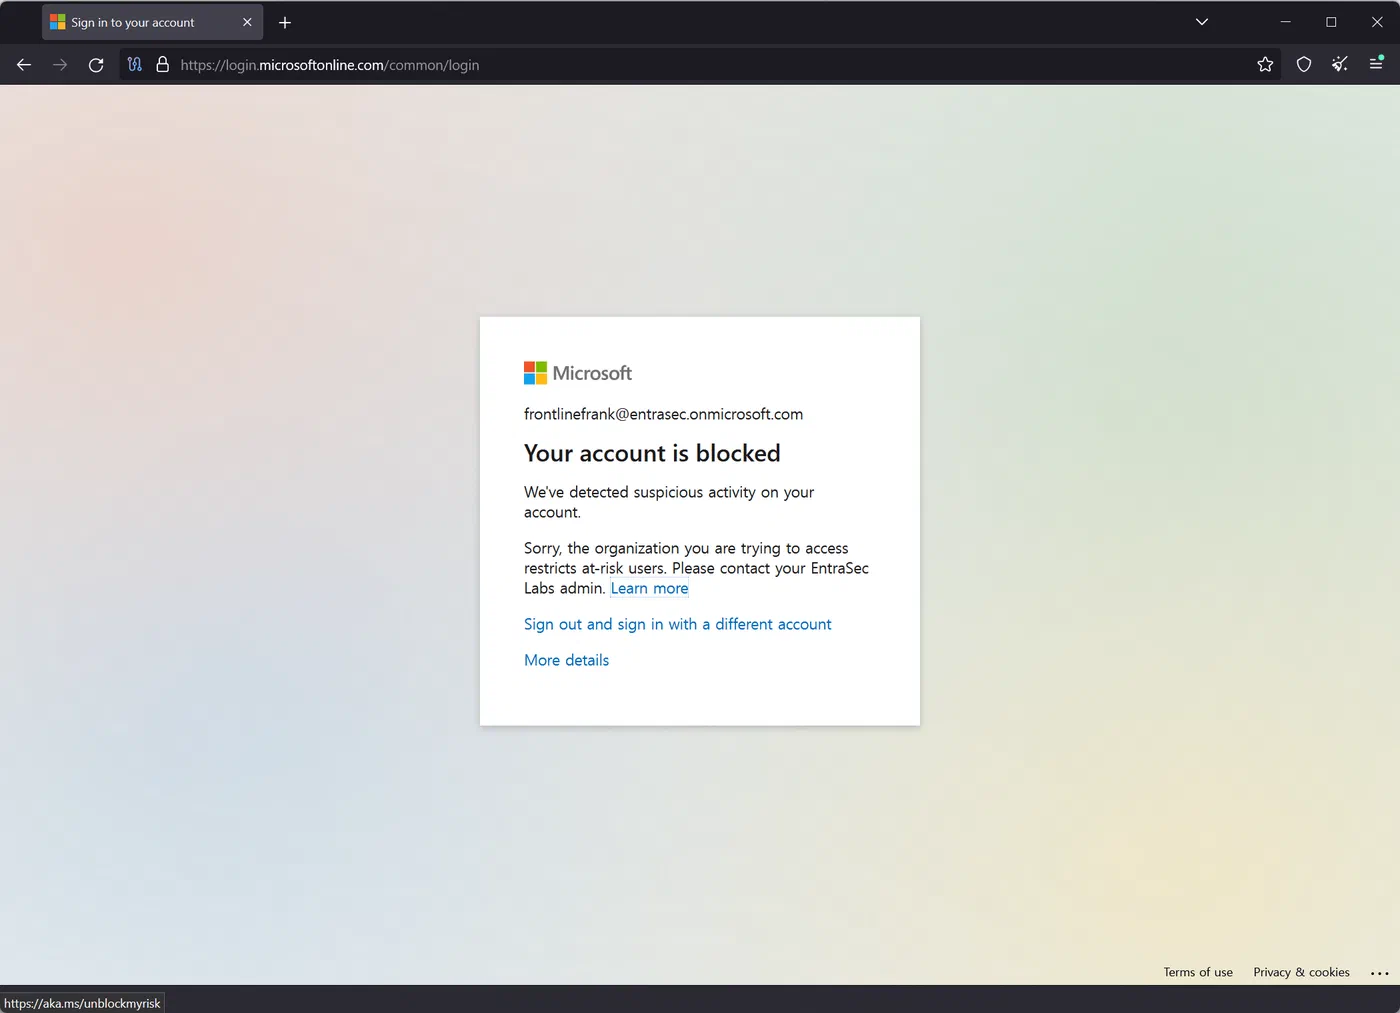This screenshot has width=1400, height=1013.
Task: Bookmark this page with the star
Action: point(1265,65)
